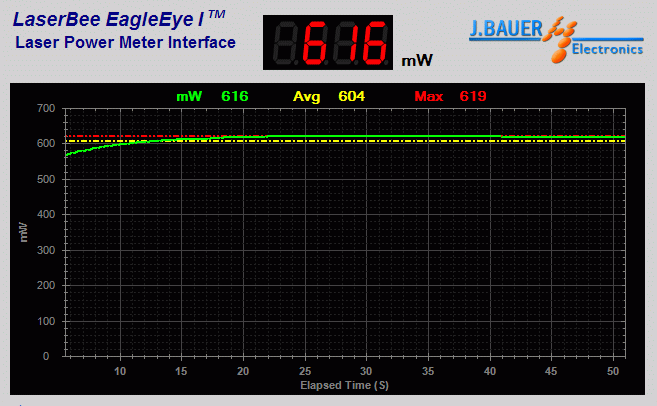Click the 500 y-axis tick label
657x406 pixels.
click(46, 179)
